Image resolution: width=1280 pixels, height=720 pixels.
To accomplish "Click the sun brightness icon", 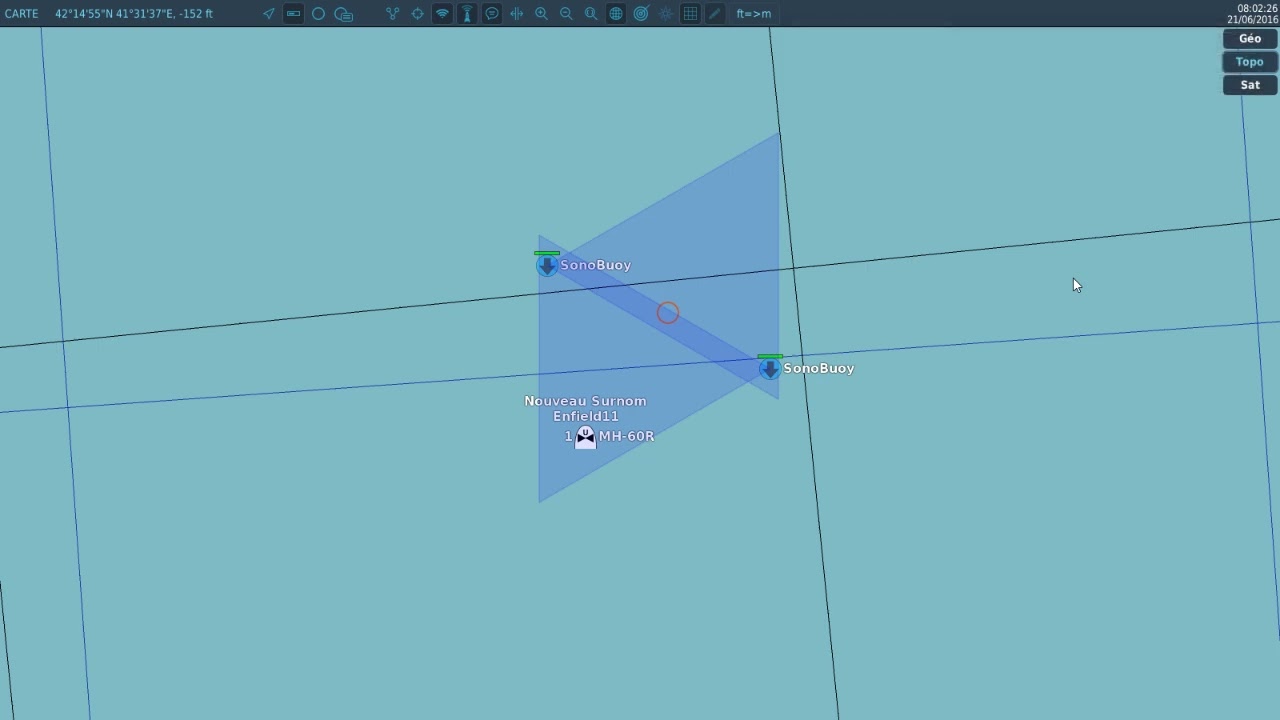I will click(666, 14).
